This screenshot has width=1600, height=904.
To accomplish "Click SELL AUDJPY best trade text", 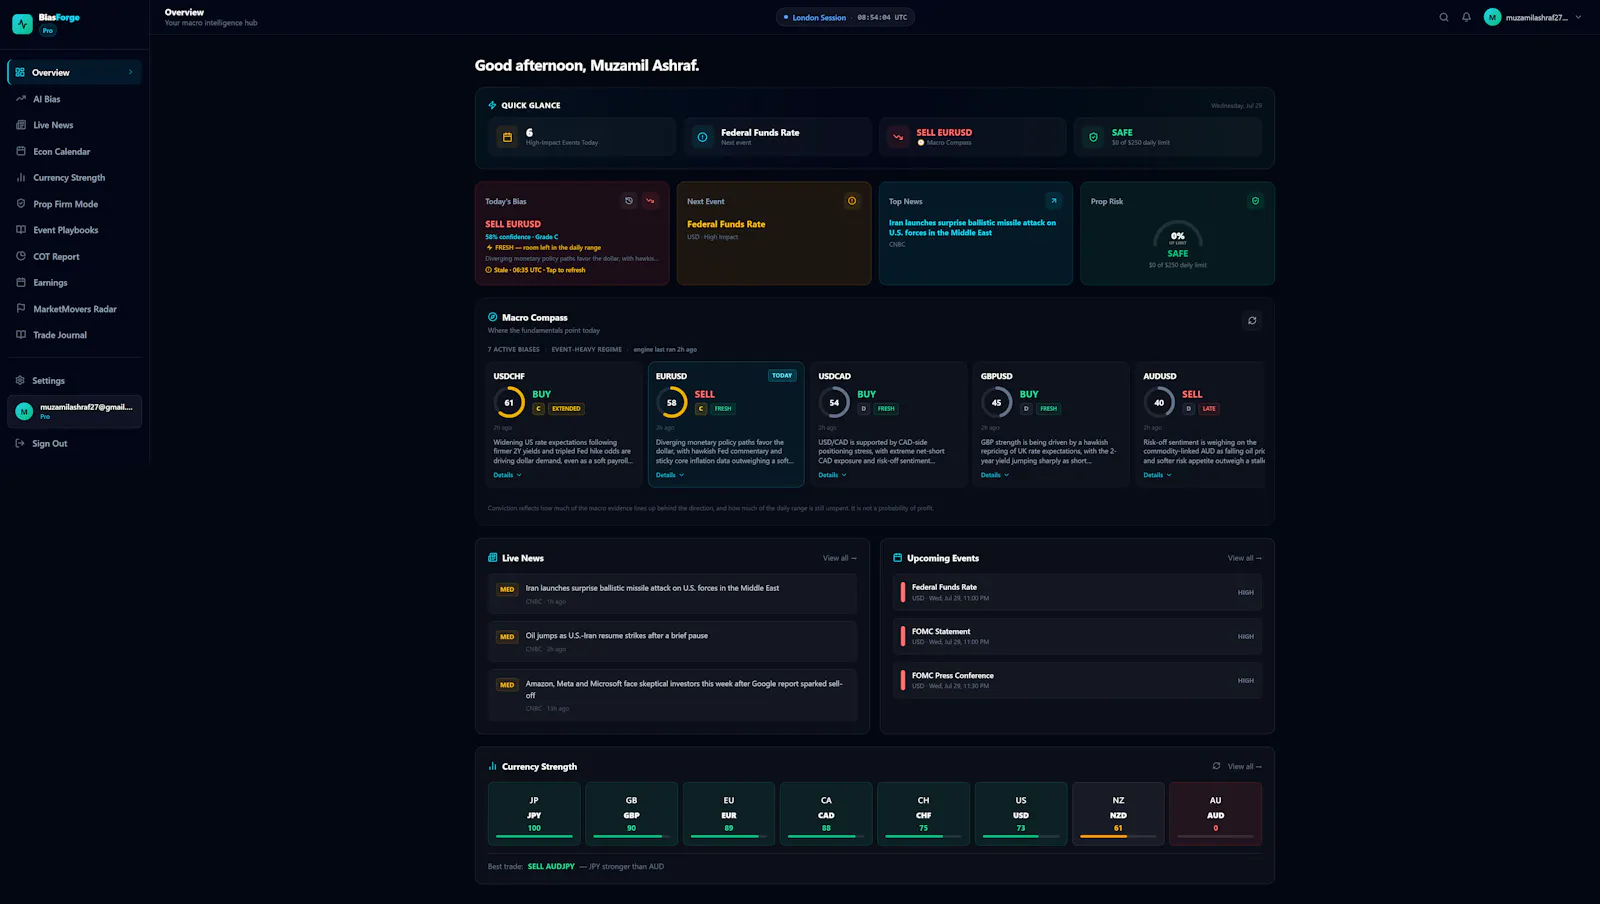I will point(551,867).
